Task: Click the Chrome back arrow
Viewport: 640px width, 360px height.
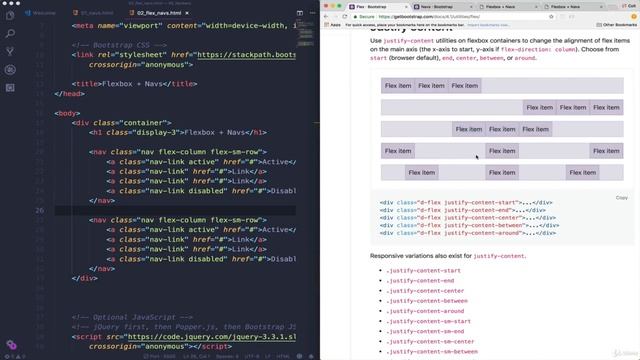Action: point(326,17)
